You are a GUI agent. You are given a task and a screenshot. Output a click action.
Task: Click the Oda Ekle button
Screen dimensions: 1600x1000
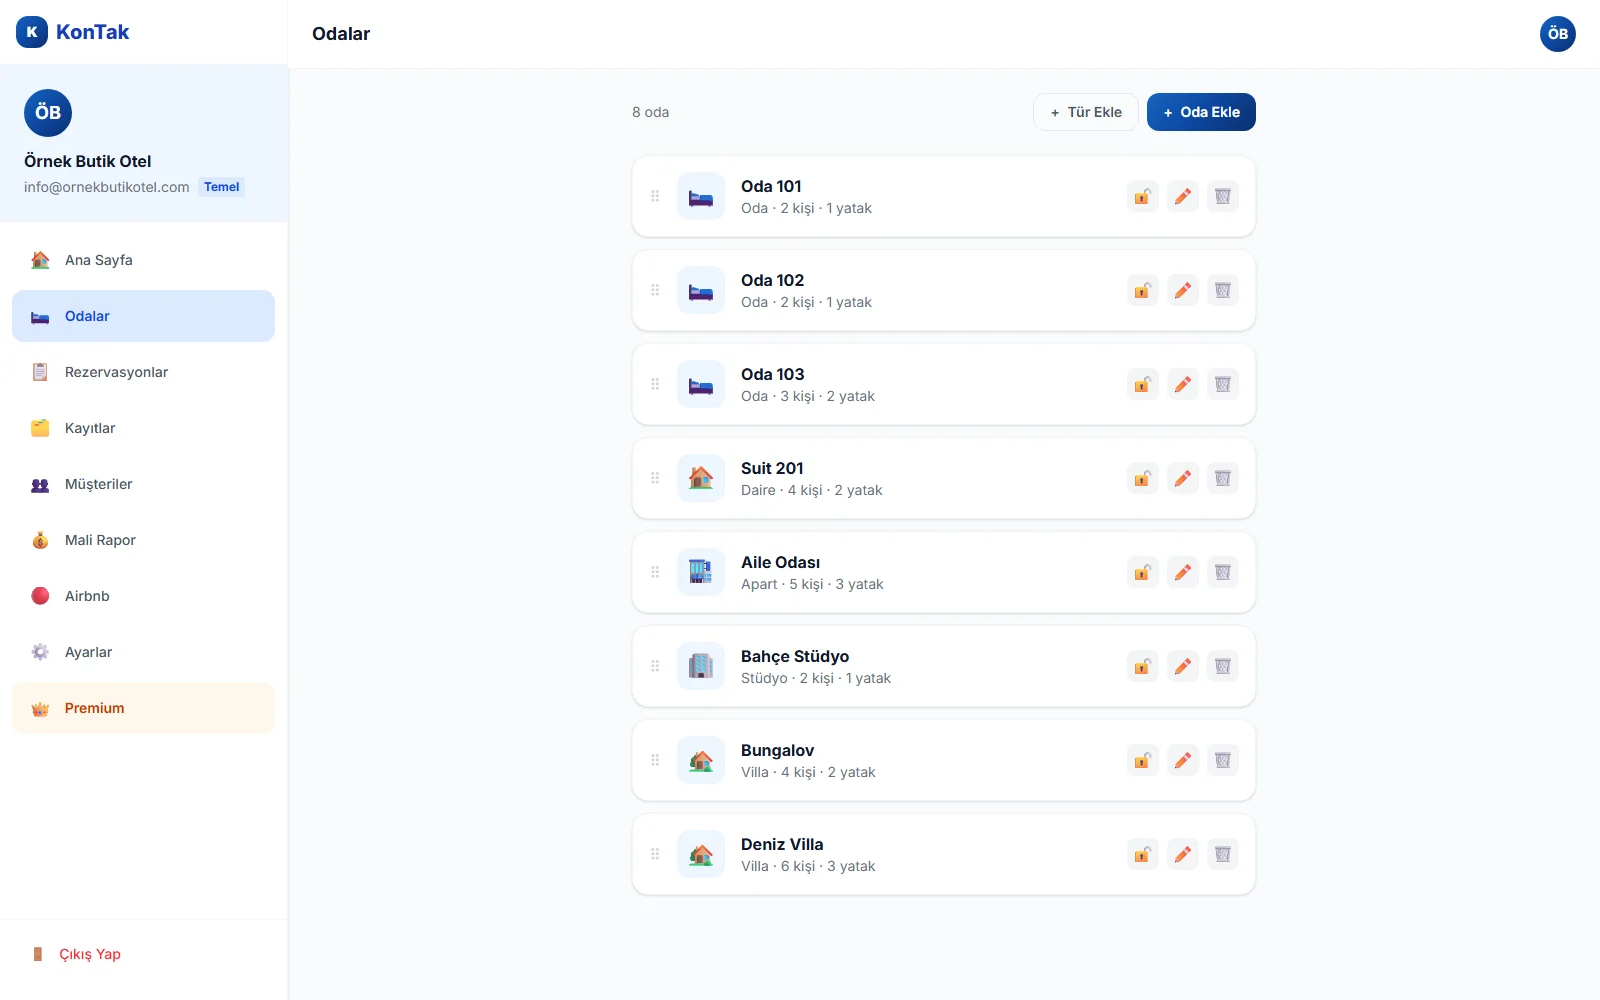tap(1201, 112)
